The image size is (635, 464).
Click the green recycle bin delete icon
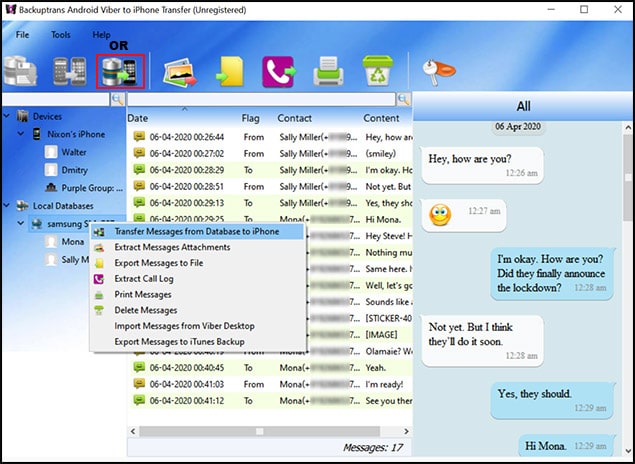[376, 71]
